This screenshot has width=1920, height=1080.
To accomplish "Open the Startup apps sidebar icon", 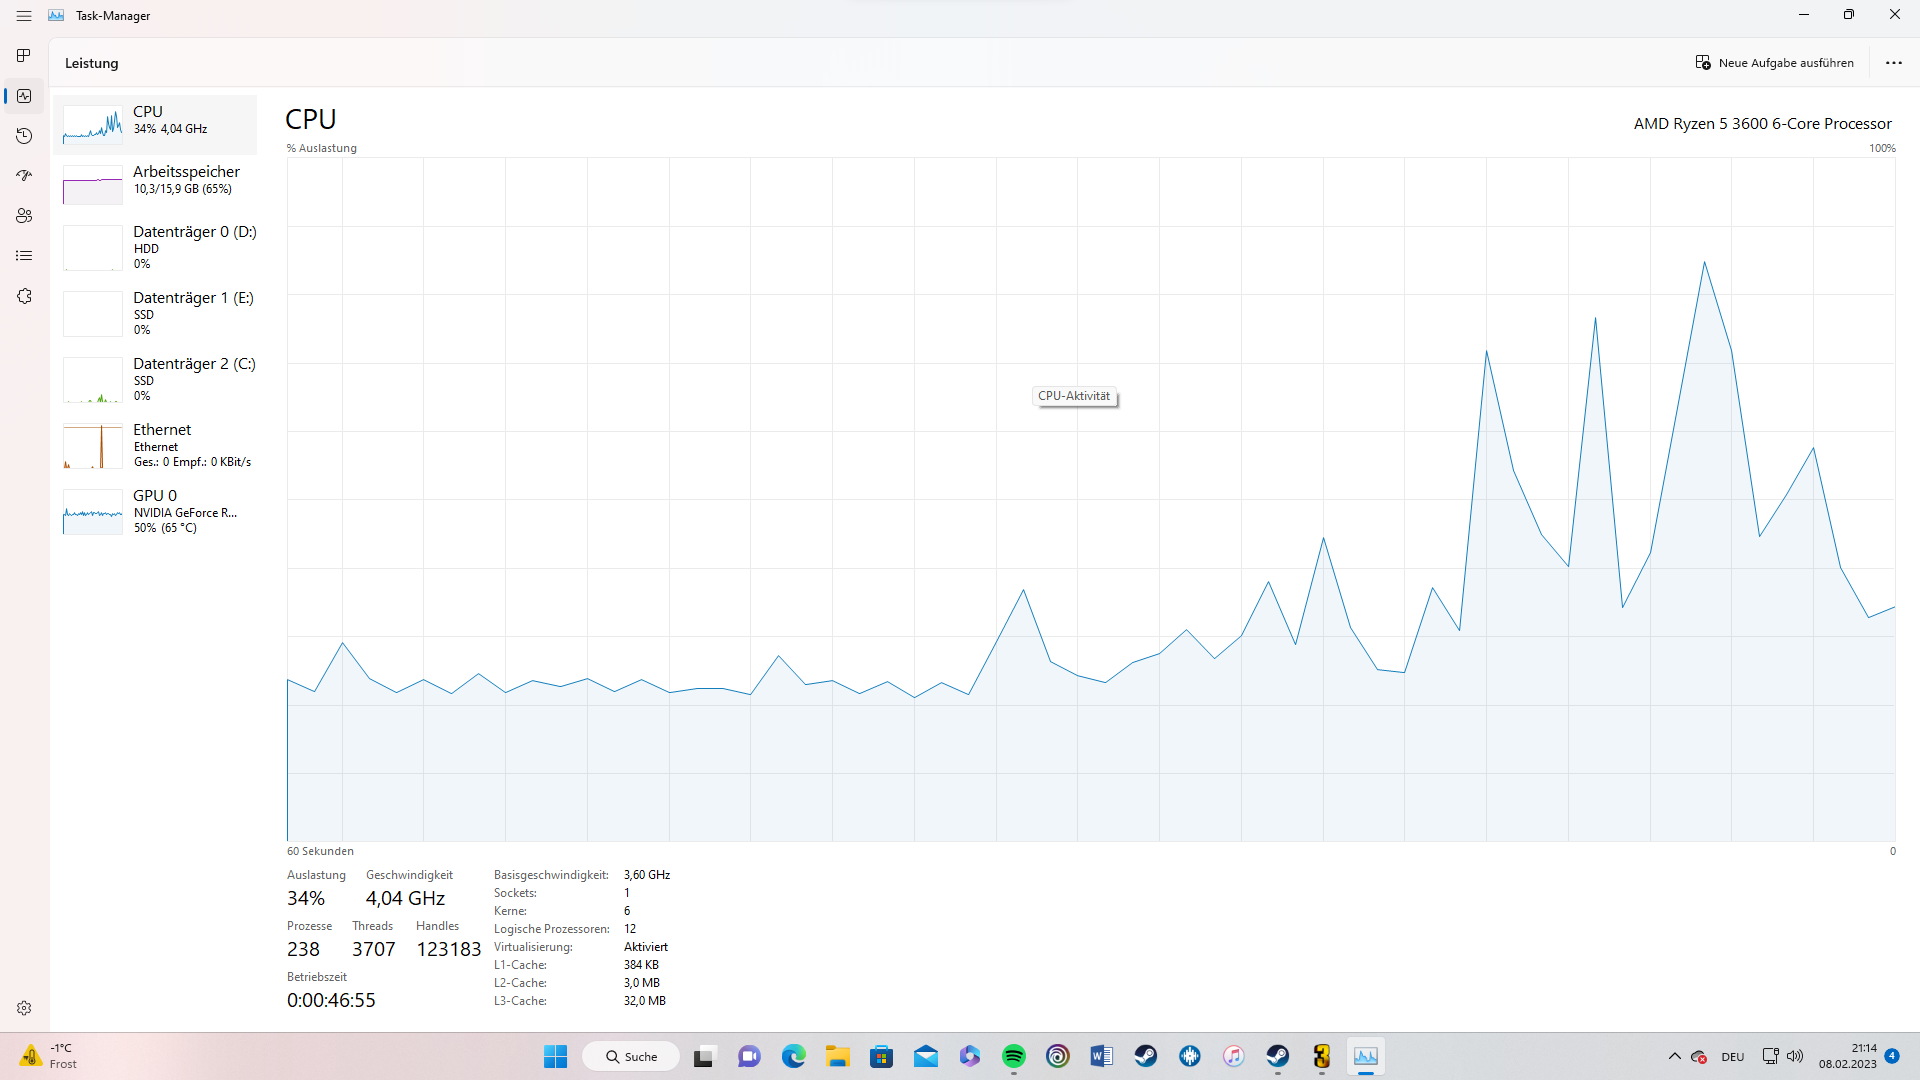I will click(24, 176).
